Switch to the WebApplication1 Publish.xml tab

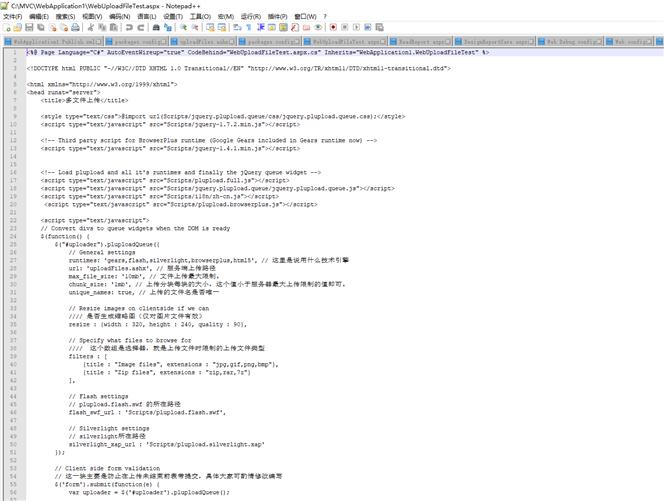(53, 42)
